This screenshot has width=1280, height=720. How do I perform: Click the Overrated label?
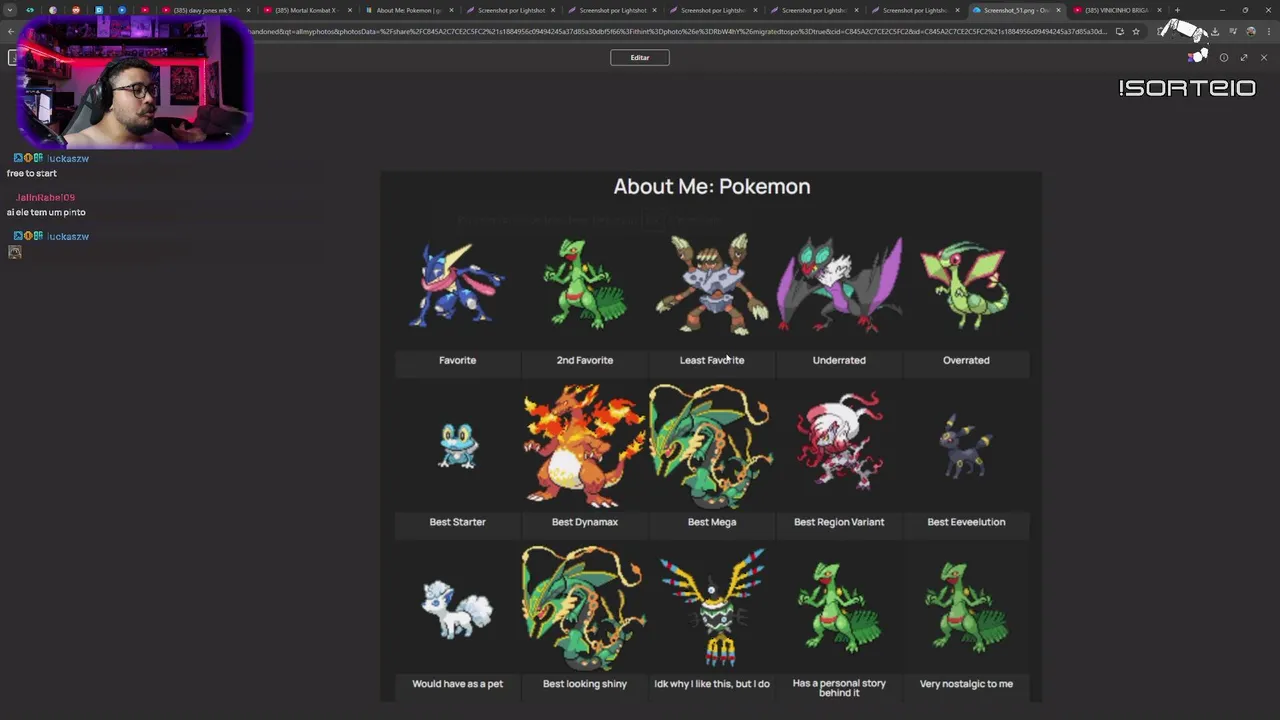966,360
